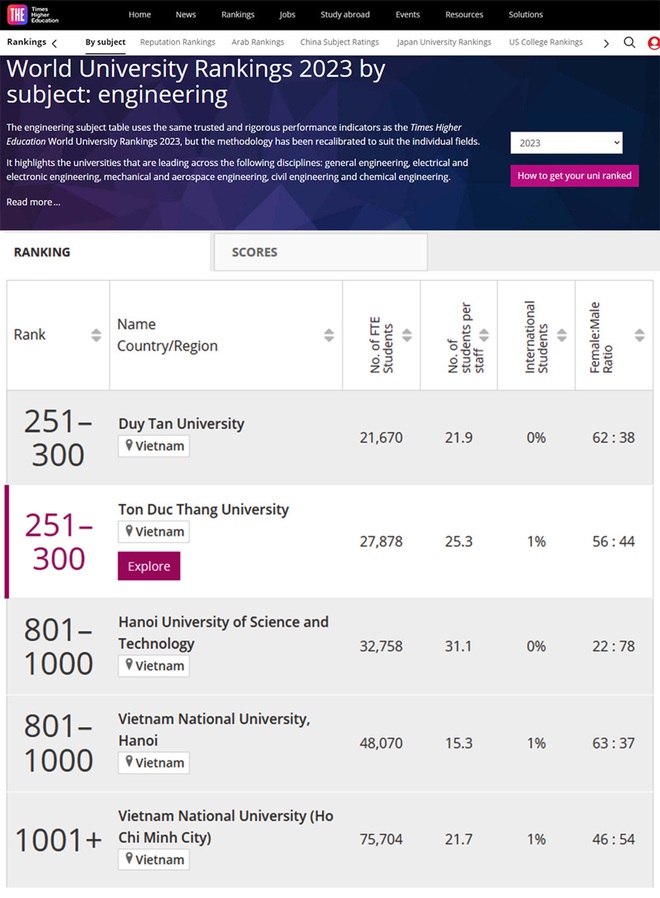Click the user account icon
This screenshot has width=660, height=898.
coord(654,43)
